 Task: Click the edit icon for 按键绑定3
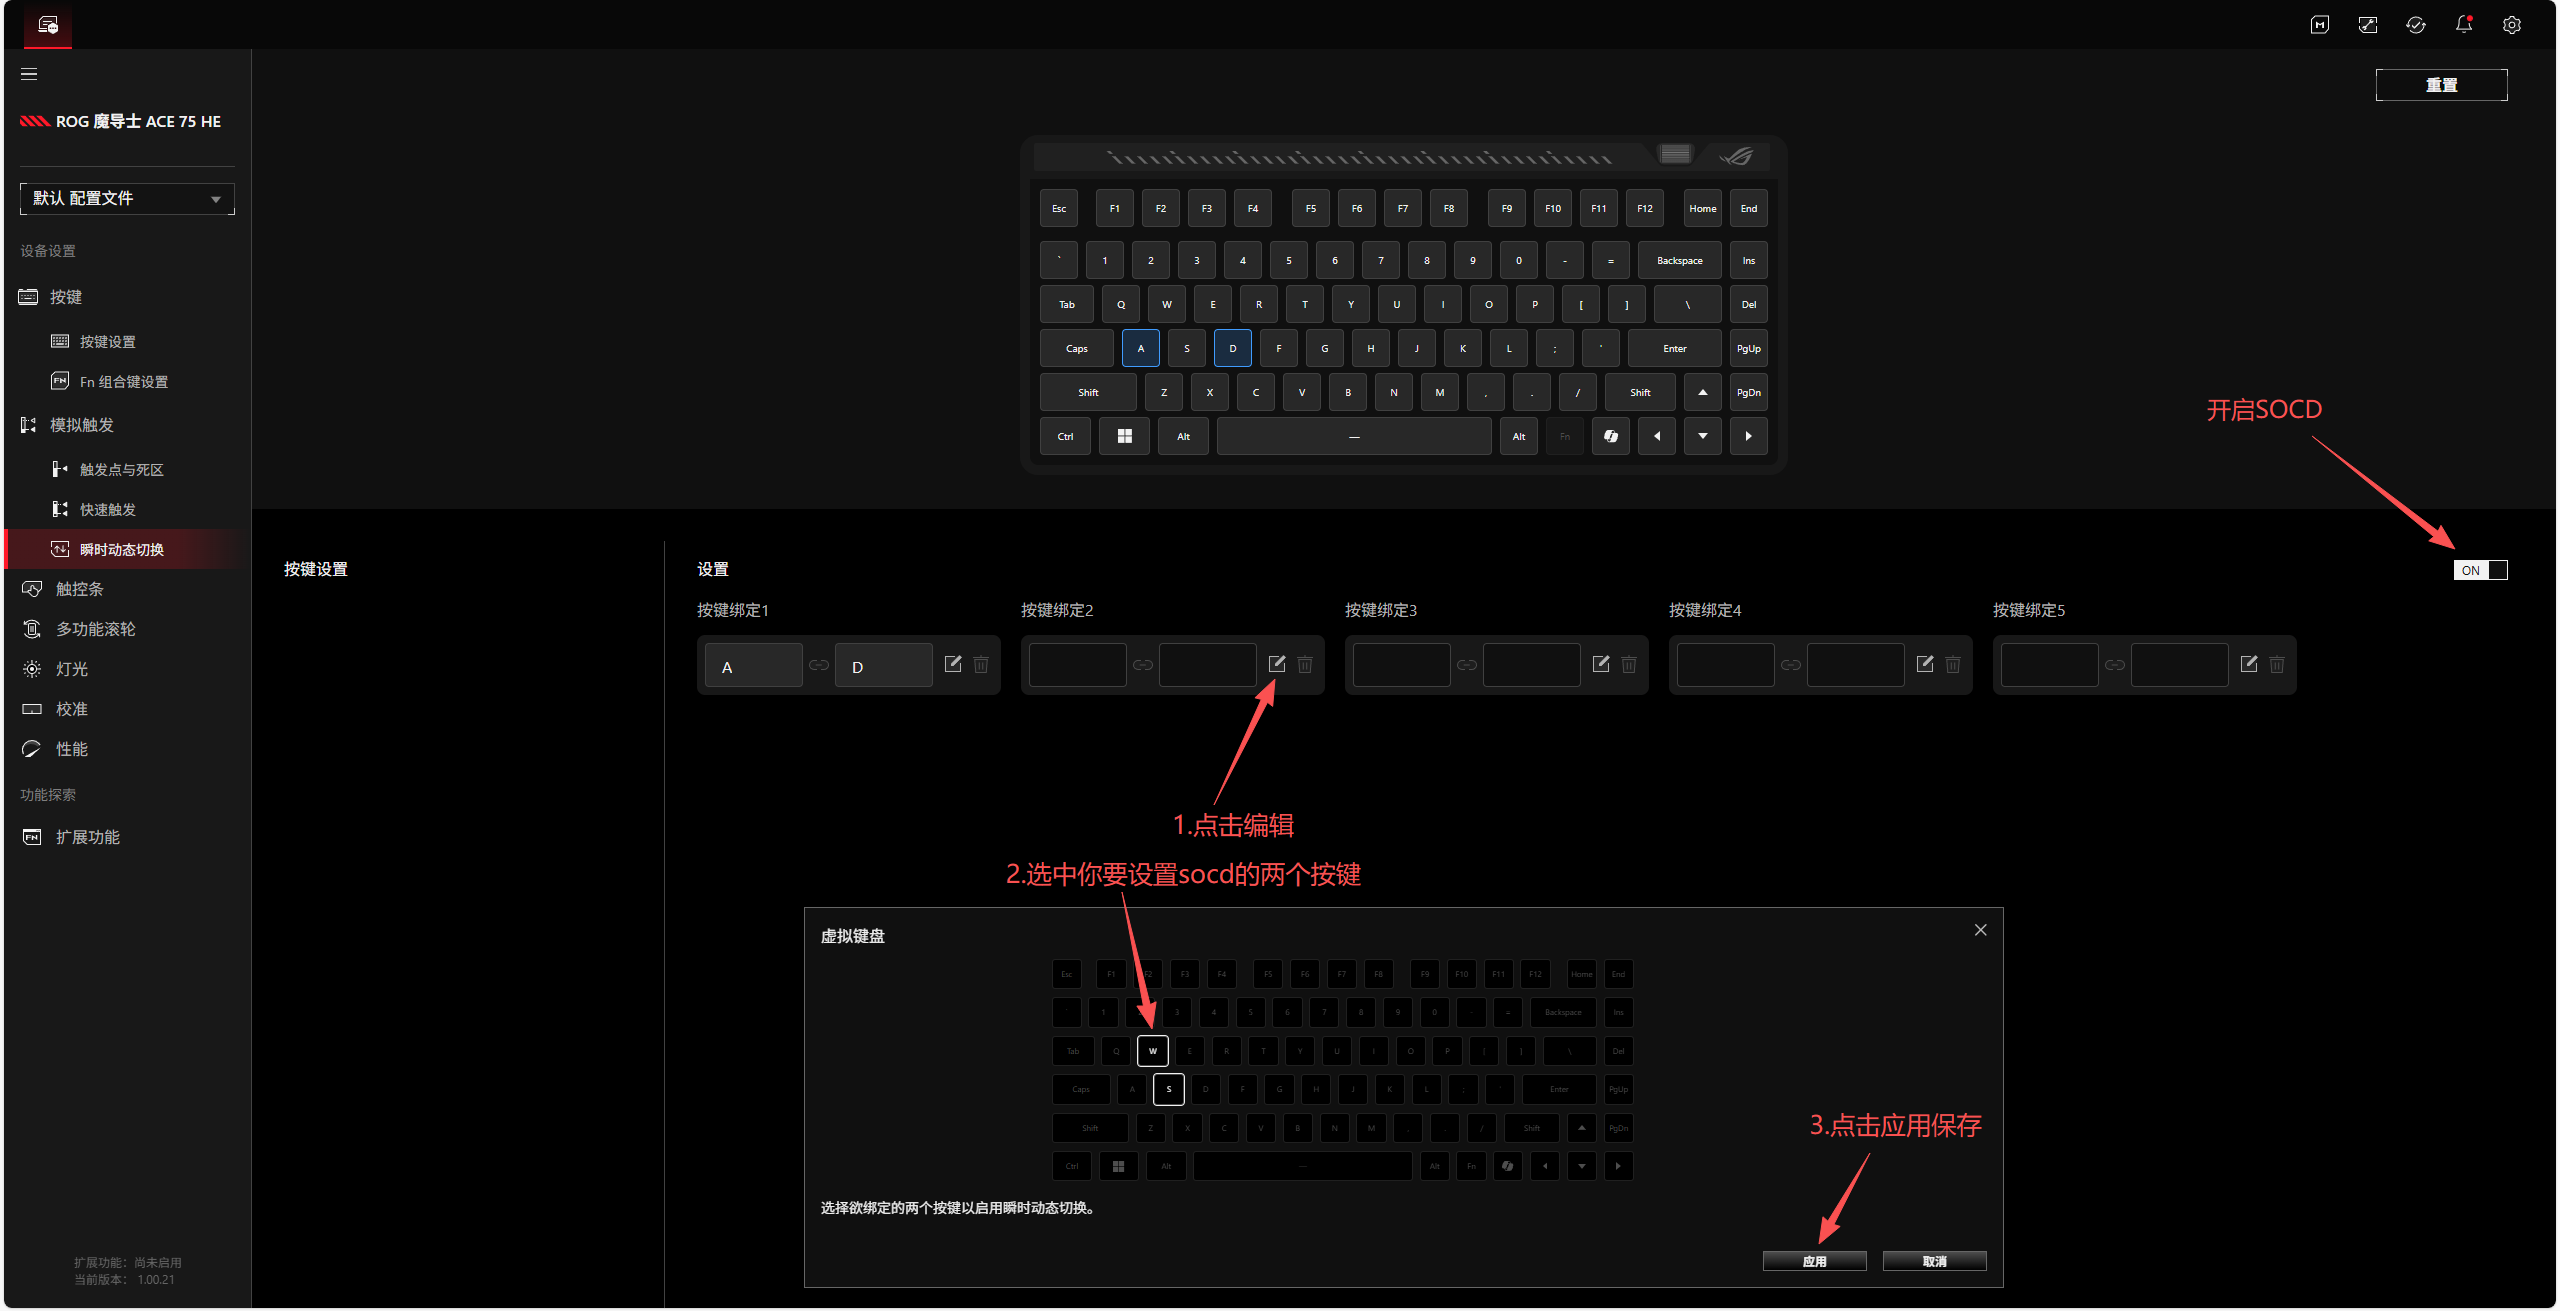pos(1601,664)
